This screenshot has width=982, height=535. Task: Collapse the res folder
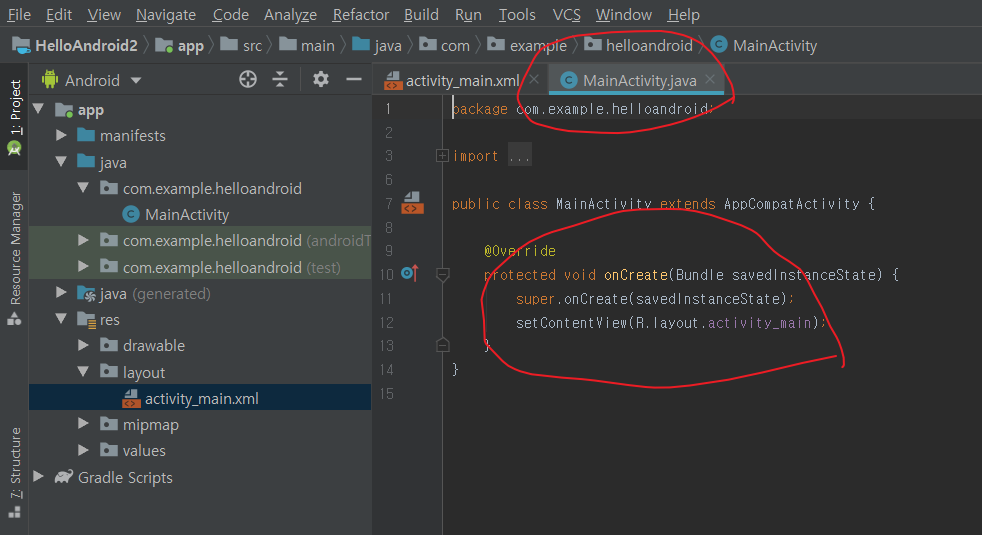(61, 319)
